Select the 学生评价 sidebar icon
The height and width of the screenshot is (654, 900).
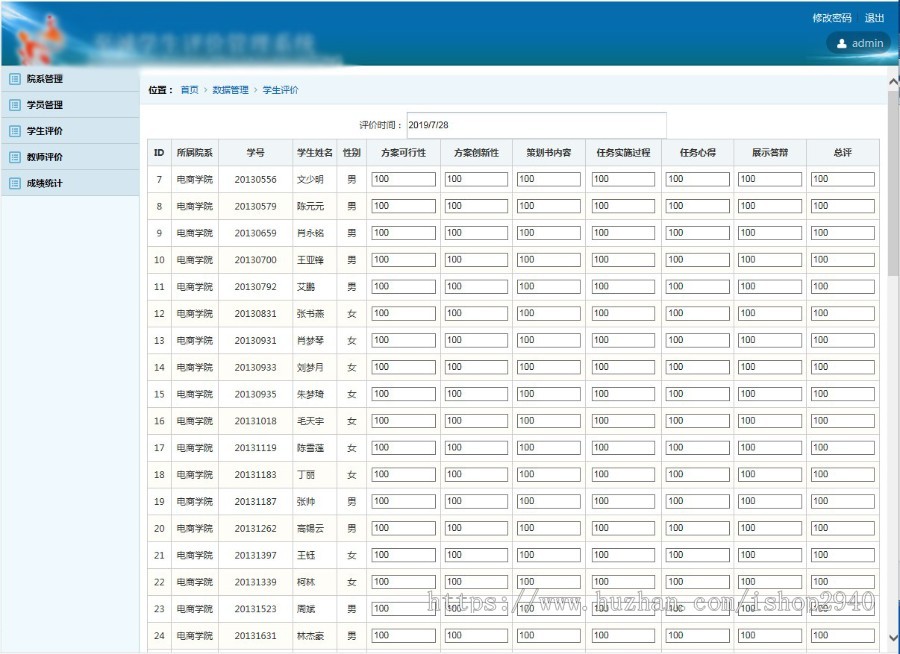tap(13, 130)
